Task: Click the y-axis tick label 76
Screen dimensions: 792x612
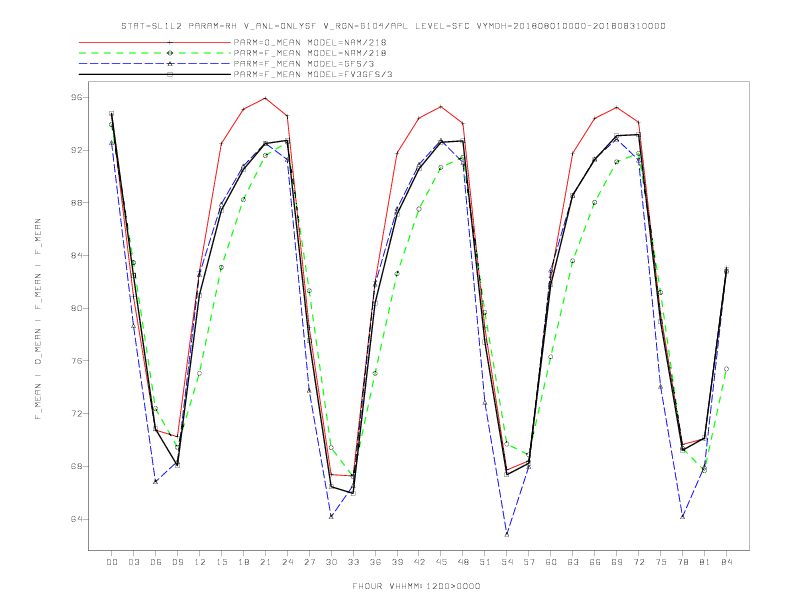Action: [x=76, y=361]
